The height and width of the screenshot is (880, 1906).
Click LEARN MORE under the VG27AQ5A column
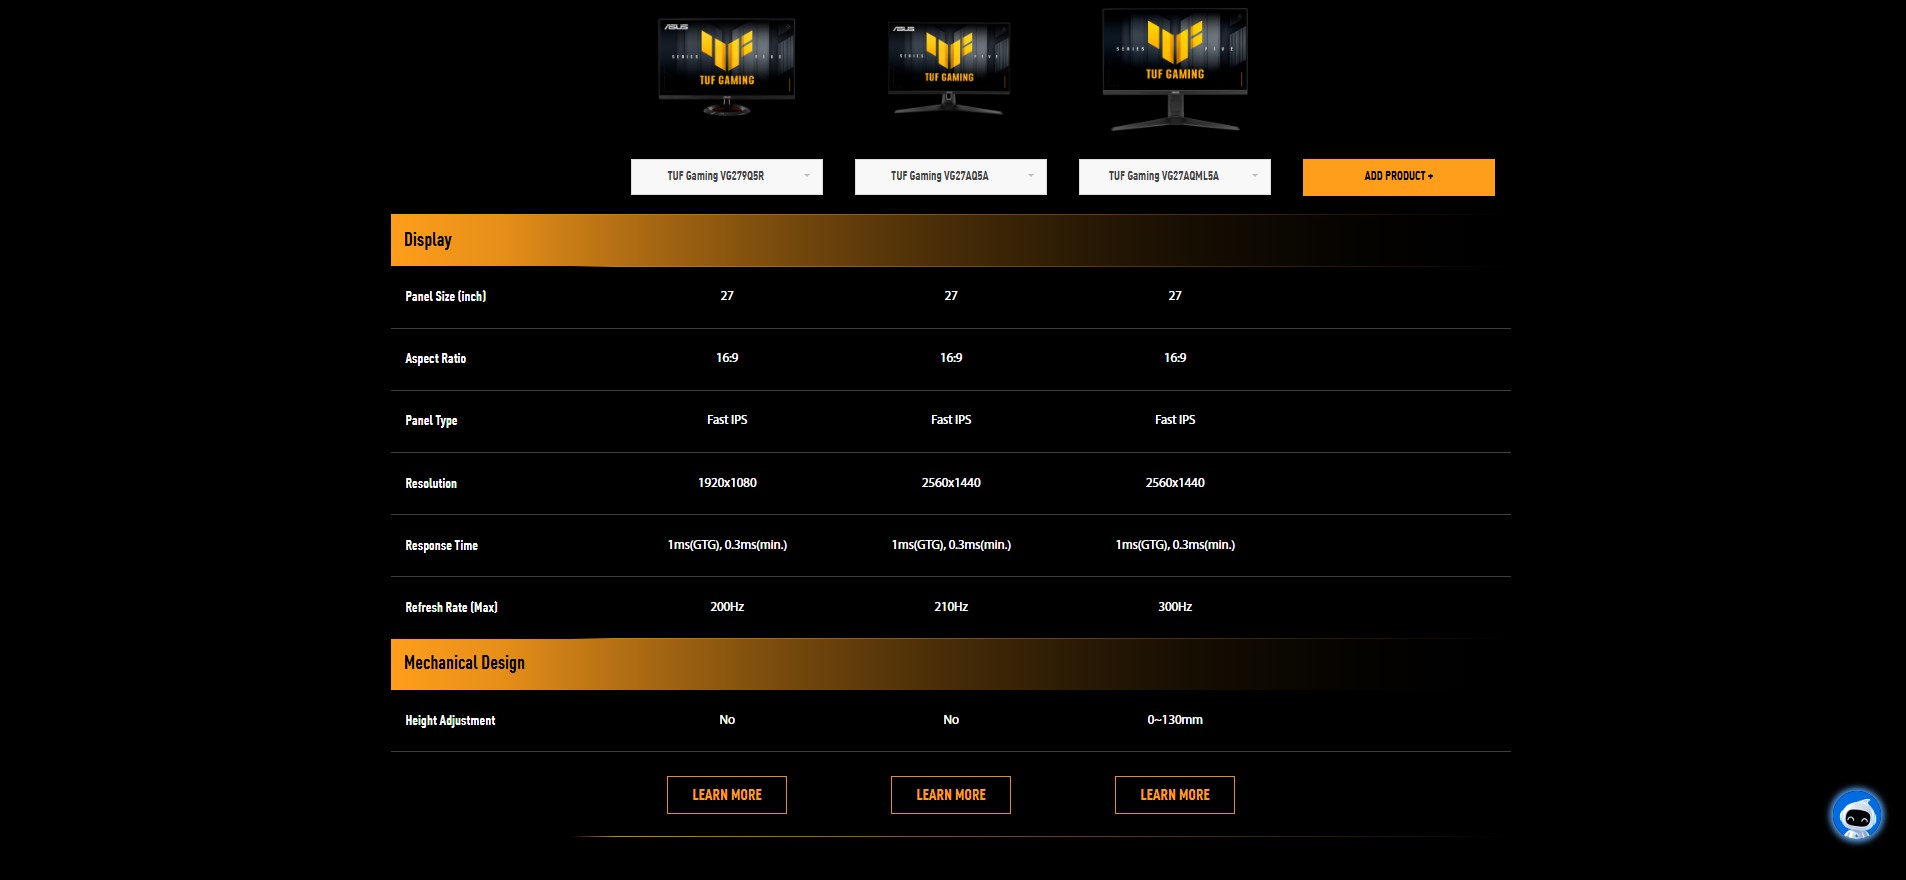coord(951,795)
